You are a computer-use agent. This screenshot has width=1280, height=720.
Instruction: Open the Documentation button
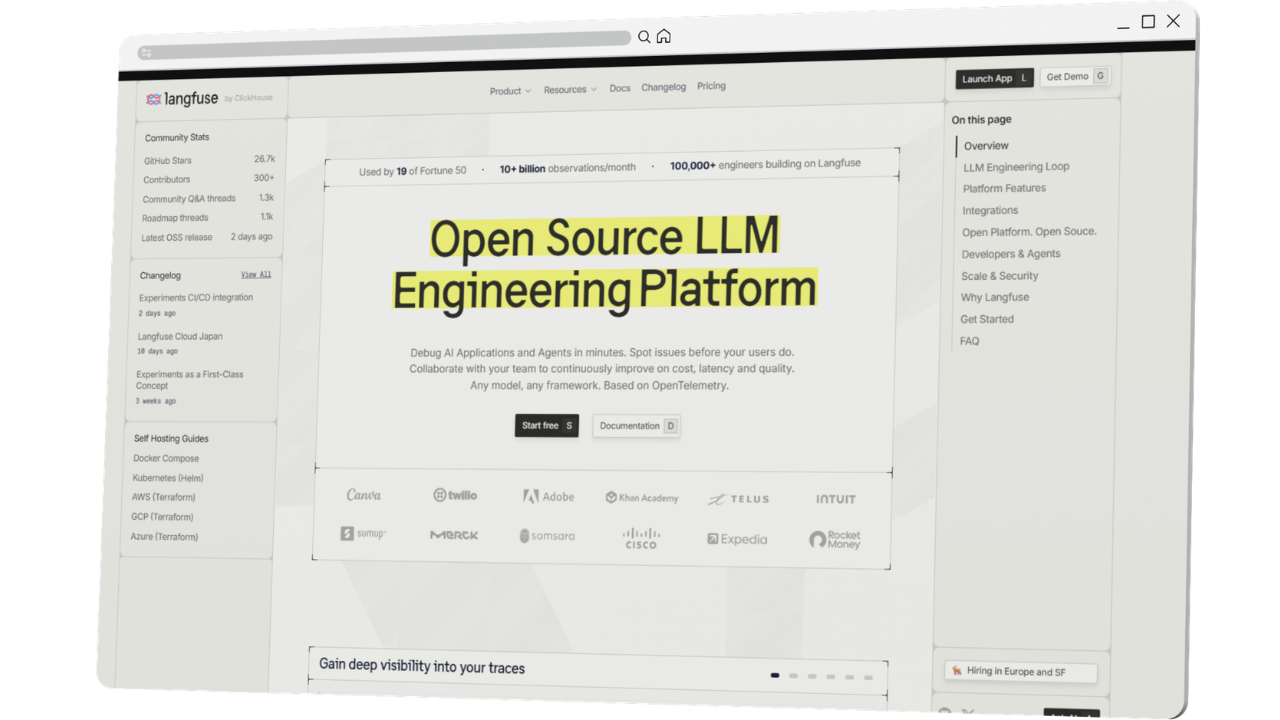637,426
